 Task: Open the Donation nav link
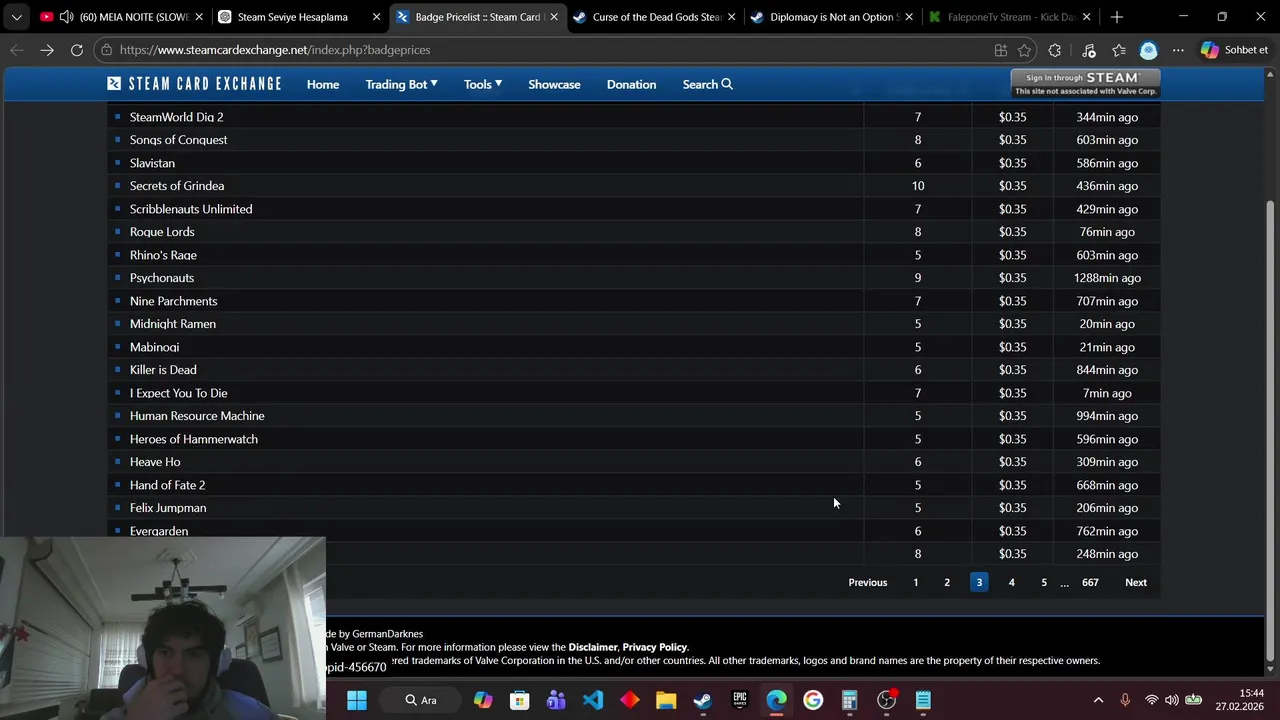(631, 85)
